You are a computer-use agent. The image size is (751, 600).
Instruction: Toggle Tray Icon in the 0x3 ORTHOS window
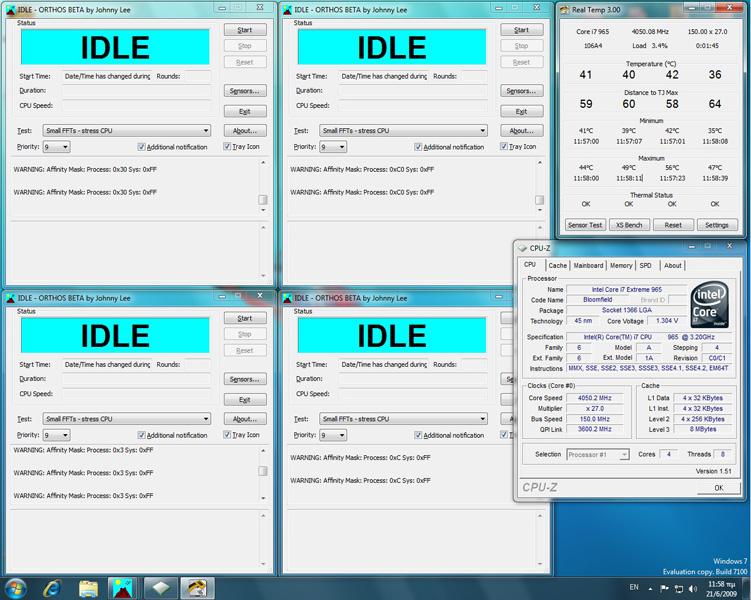tap(227, 435)
